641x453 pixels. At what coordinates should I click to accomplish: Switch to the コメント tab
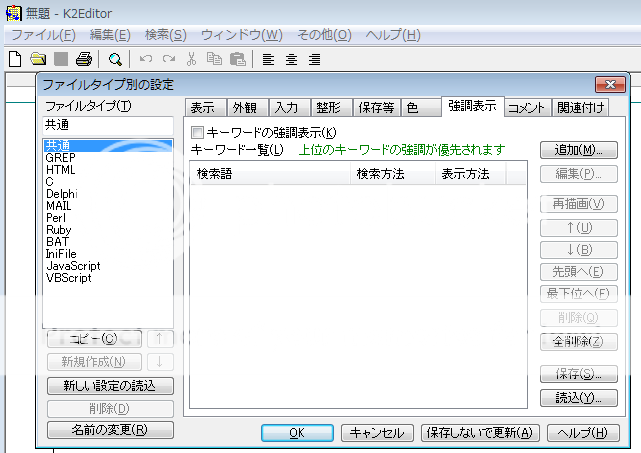point(527,108)
